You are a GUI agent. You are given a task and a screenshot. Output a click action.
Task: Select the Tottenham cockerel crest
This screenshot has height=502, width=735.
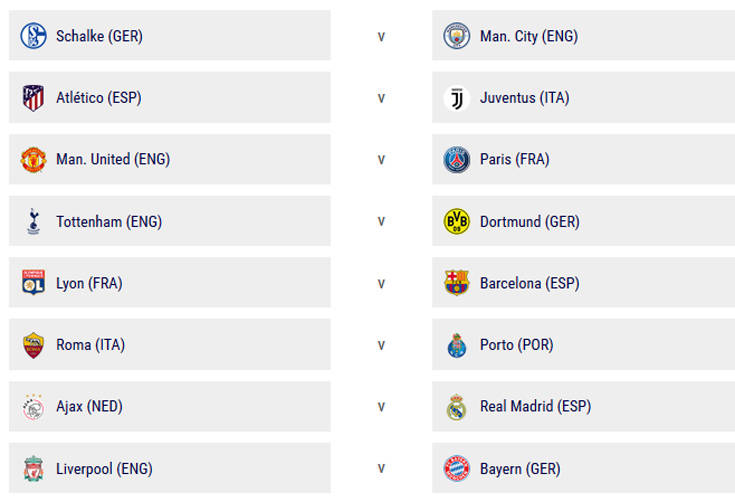pyautogui.click(x=33, y=221)
